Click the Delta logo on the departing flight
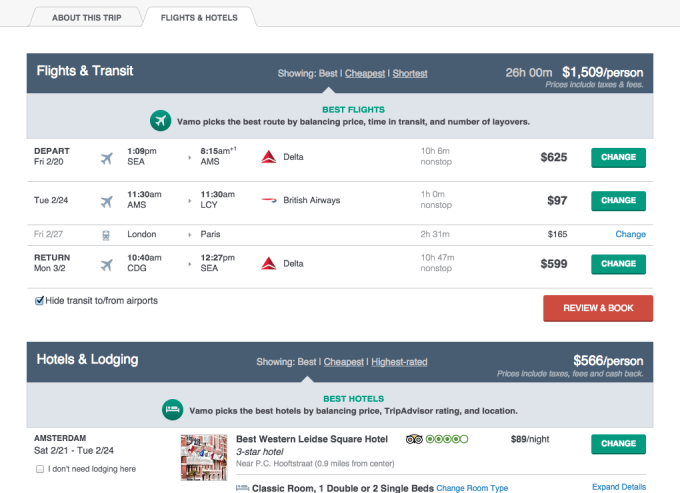Image resolution: width=680 pixels, height=493 pixels. pyautogui.click(x=267, y=157)
